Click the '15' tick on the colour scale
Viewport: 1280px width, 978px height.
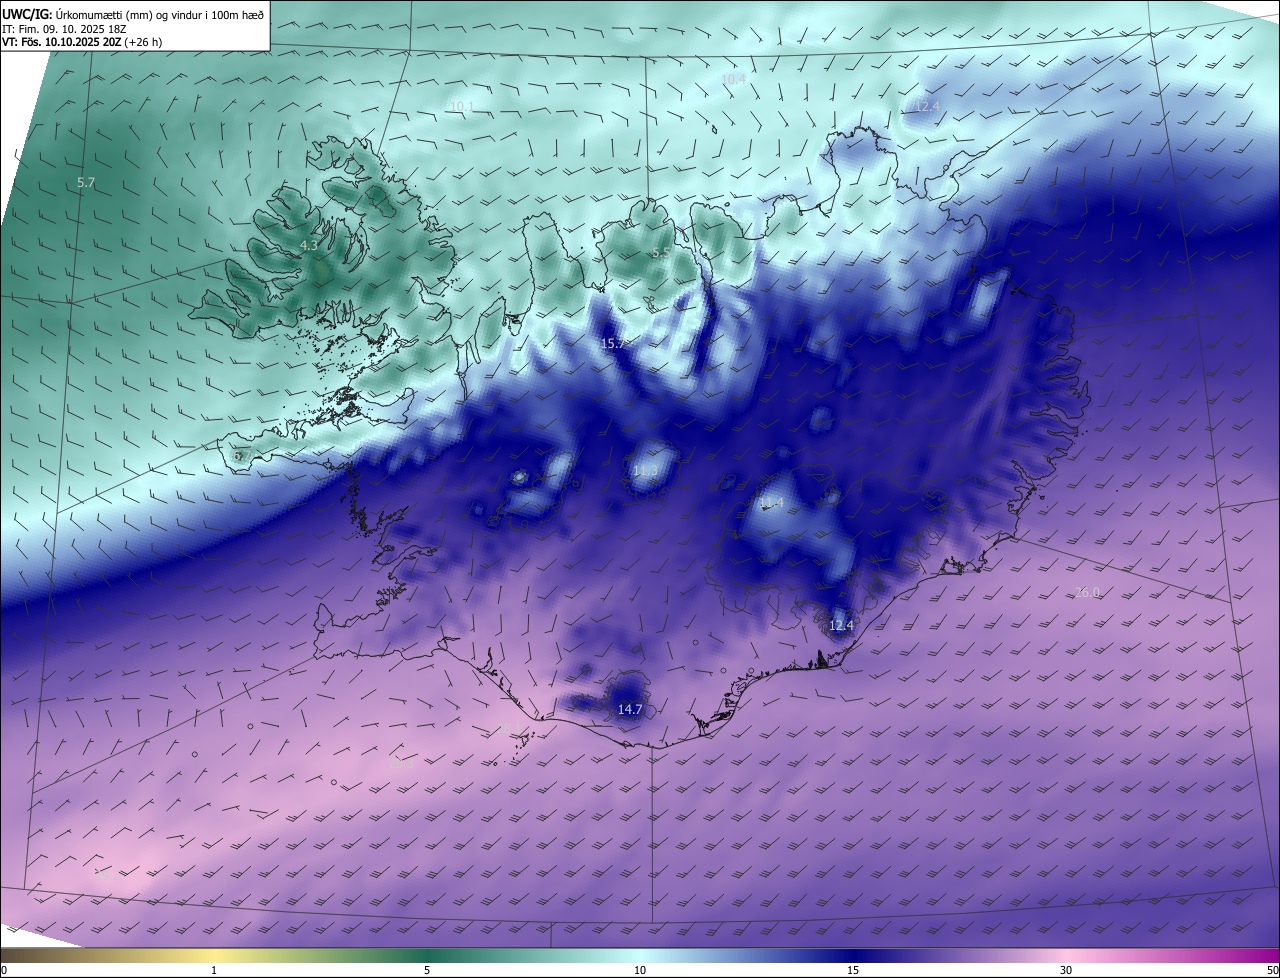tap(852, 970)
